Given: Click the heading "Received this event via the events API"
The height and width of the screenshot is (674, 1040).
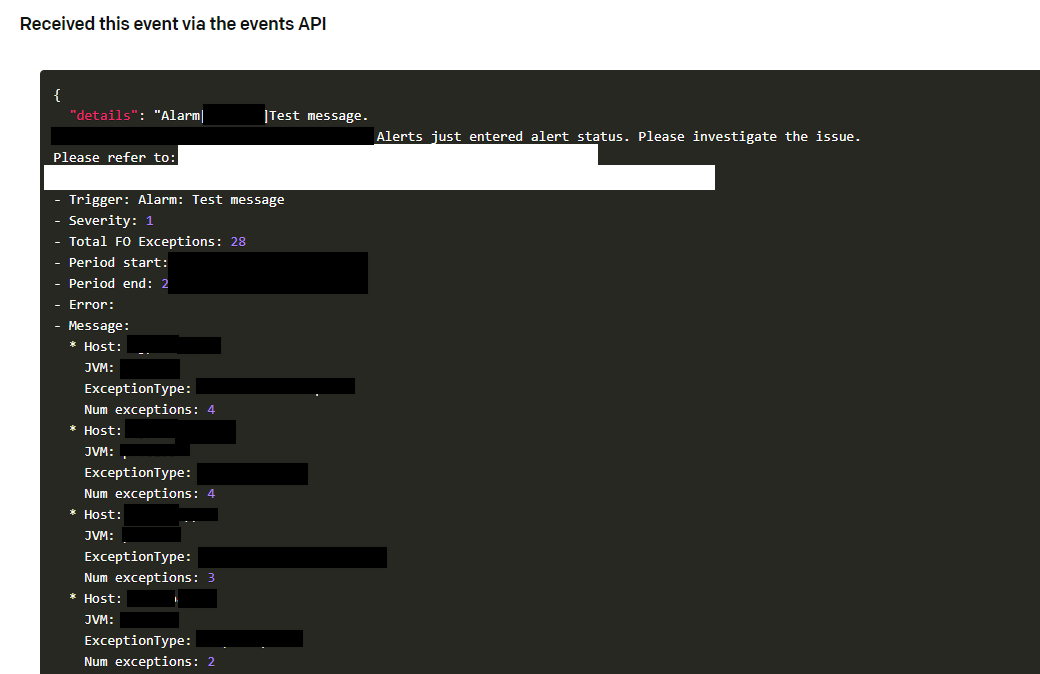Looking at the screenshot, I should click(x=172, y=23).
